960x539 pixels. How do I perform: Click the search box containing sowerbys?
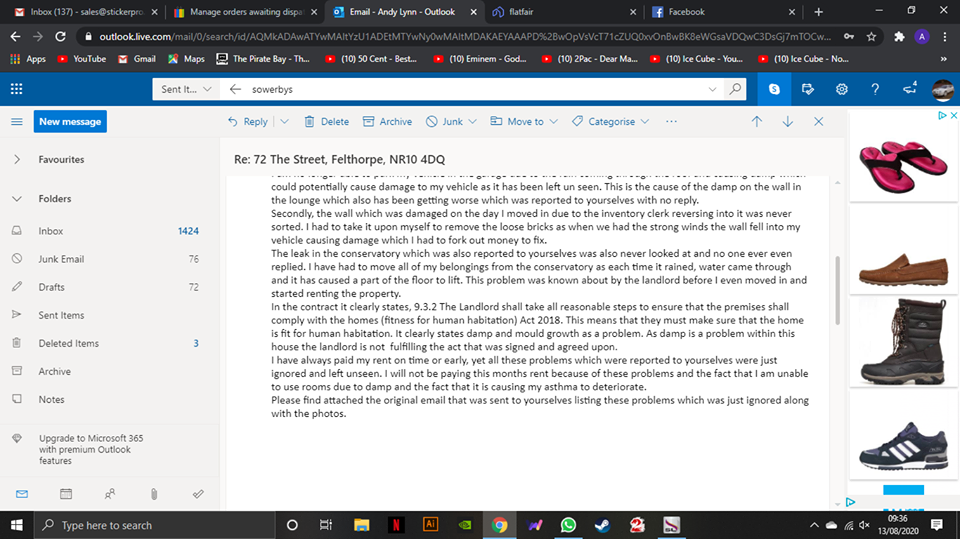click(480, 89)
